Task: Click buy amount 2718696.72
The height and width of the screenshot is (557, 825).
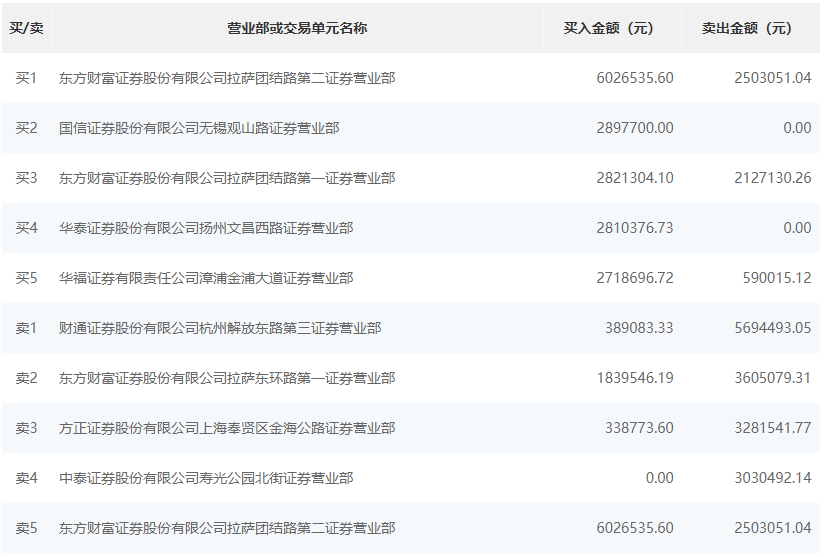Action: point(635,278)
